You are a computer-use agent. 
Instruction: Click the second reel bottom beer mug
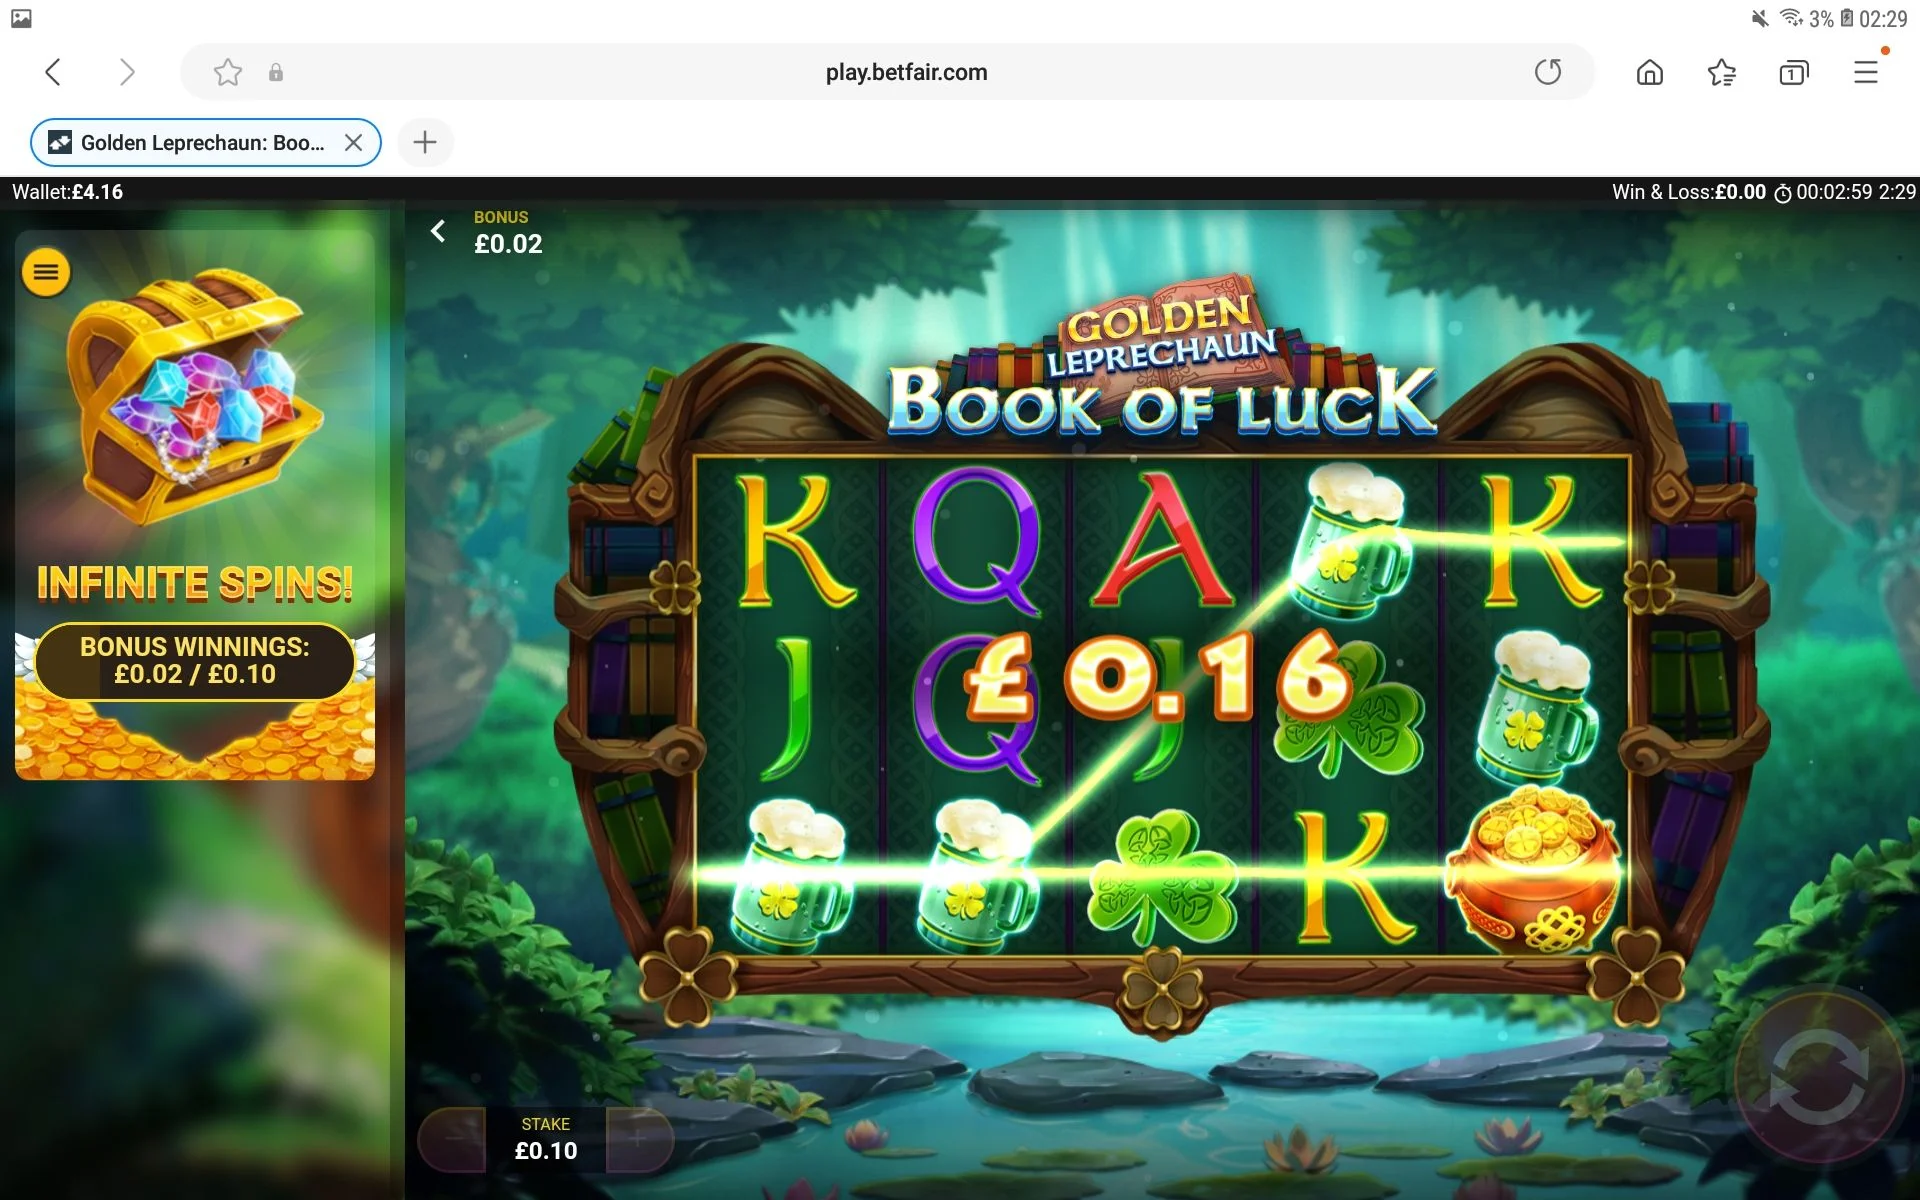point(976,876)
